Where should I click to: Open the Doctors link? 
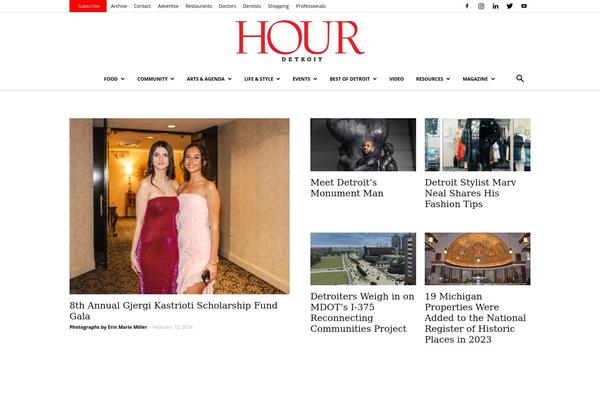[x=227, y=6]
